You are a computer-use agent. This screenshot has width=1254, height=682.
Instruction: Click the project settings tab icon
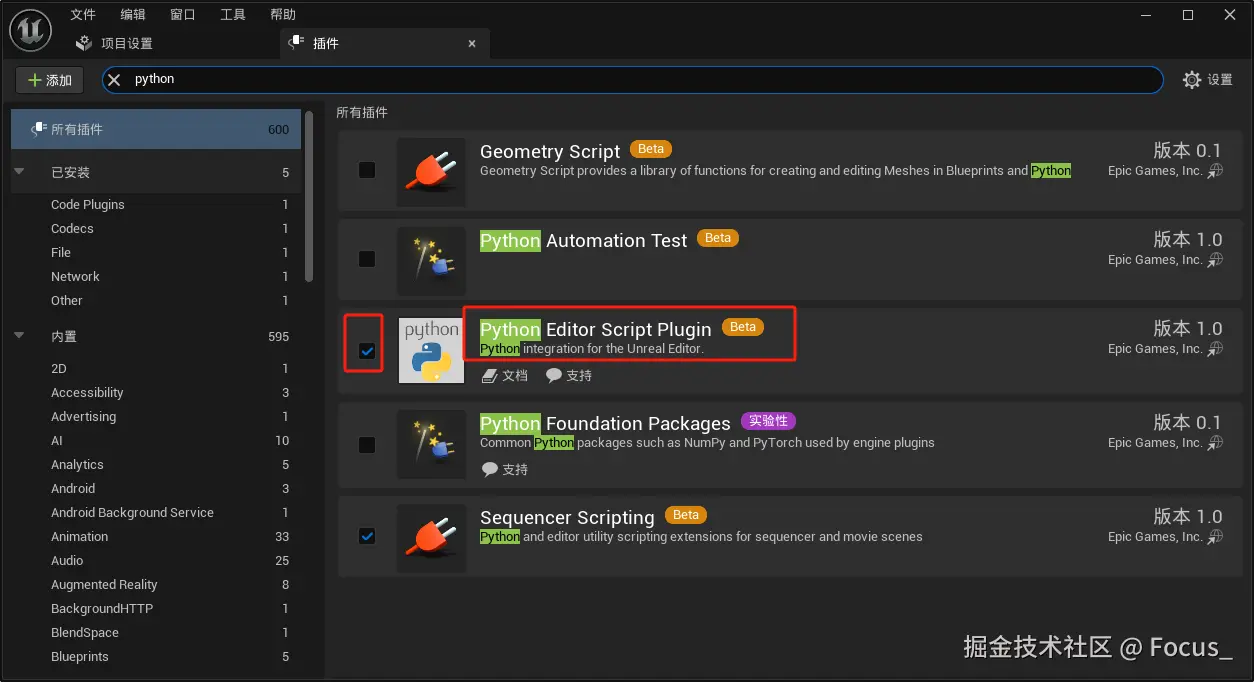(x=85, y=43)
